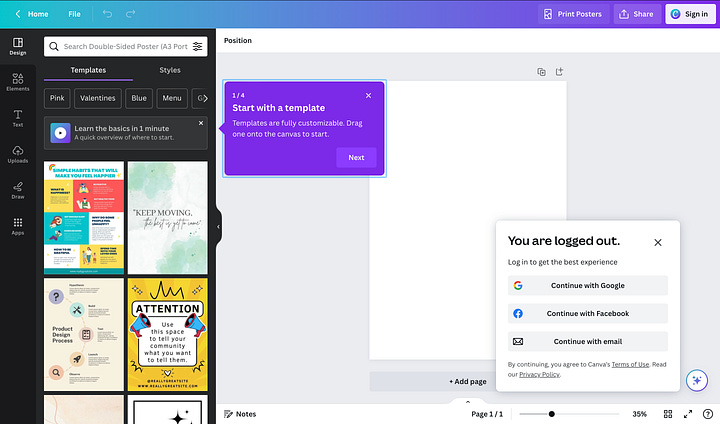This screenshot has width=720, height=424.
Task: Open the Privacy Policy link
Action: pos(540,374)
